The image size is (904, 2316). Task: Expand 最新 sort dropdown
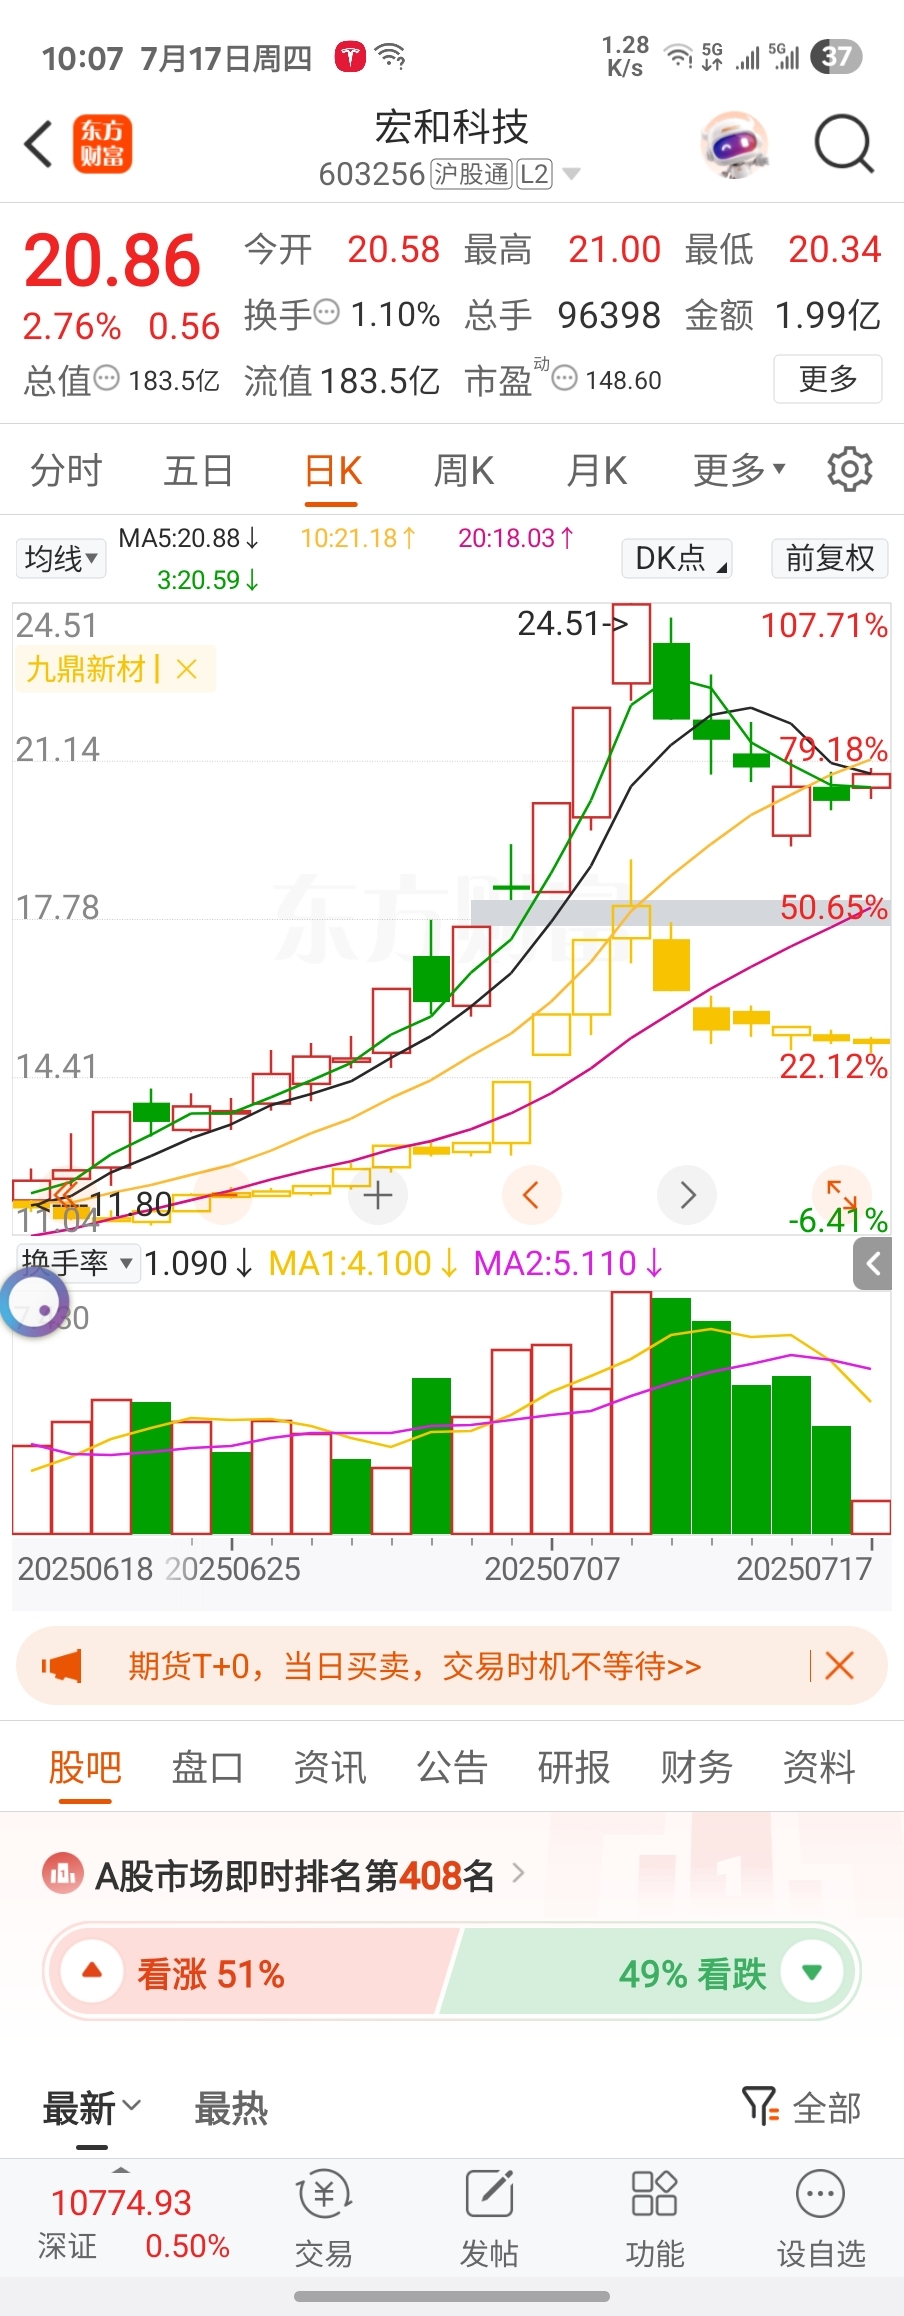[x=92, y=2107]
